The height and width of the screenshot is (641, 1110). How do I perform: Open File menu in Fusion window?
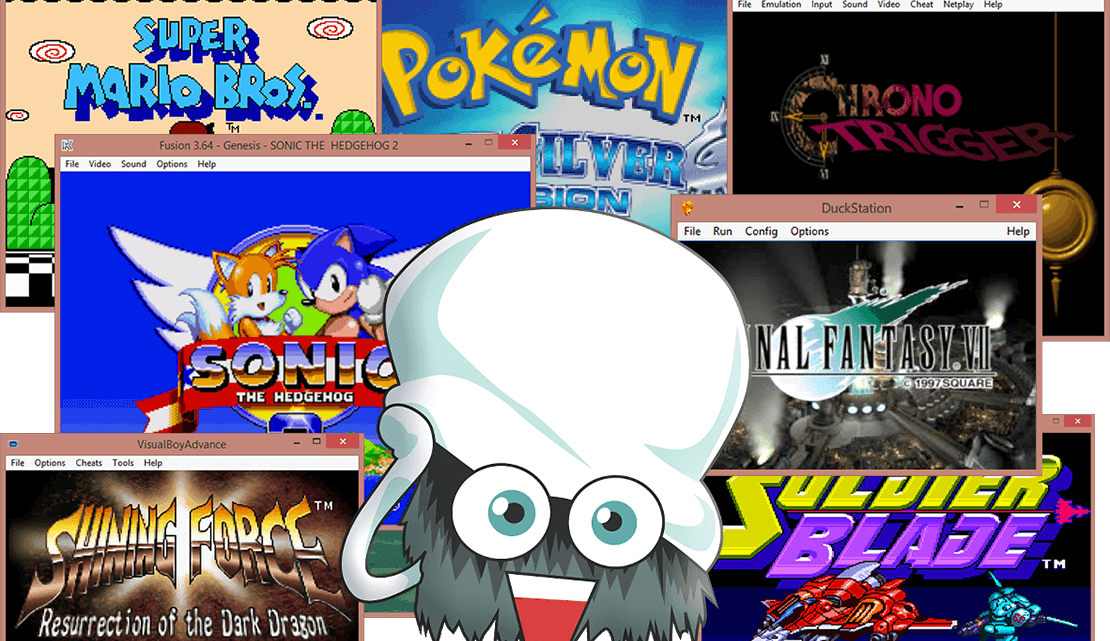tap(72, 164)
